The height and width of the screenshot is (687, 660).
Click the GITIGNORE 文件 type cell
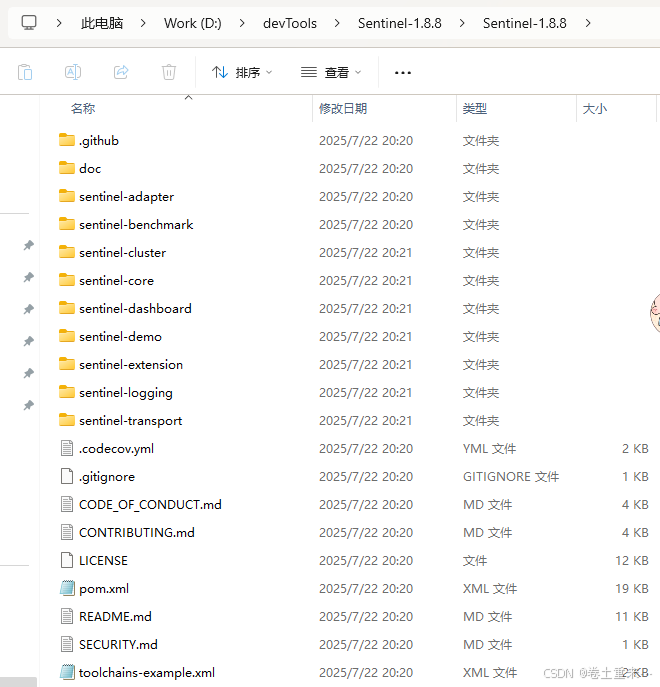point(511,477)
